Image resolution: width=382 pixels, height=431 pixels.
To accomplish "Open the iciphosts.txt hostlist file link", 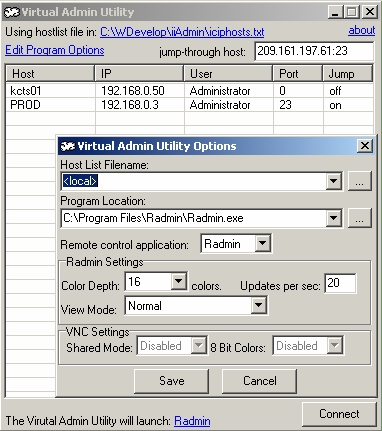I will (182, 32).
